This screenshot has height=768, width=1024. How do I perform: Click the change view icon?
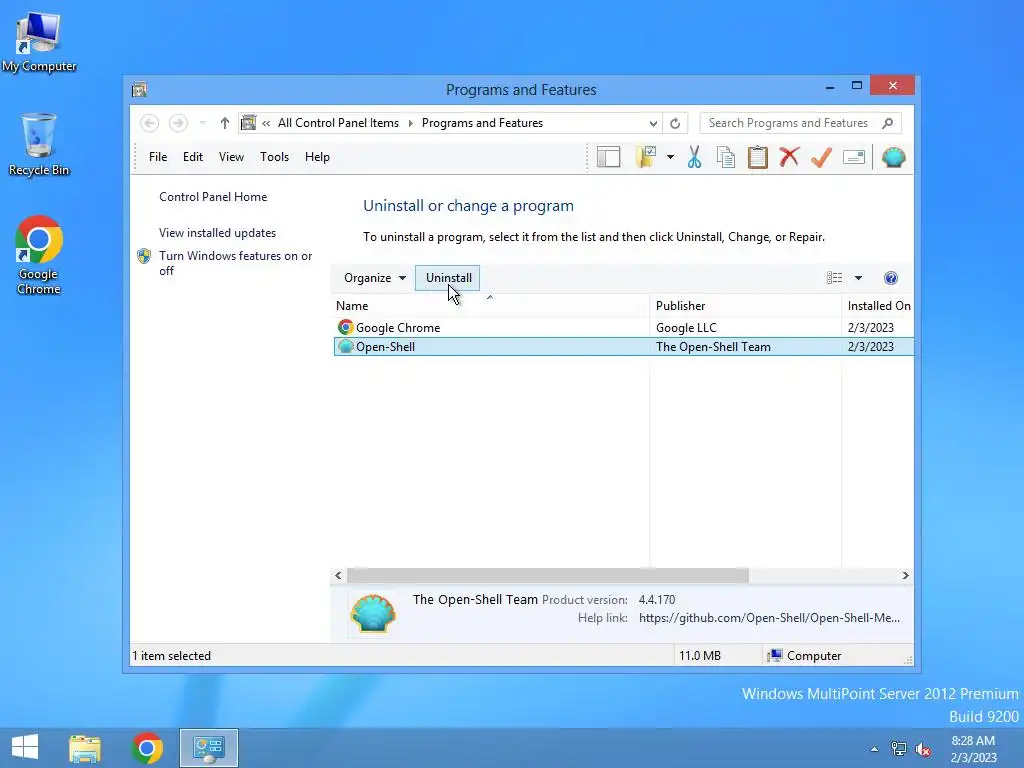coord(834,278)
